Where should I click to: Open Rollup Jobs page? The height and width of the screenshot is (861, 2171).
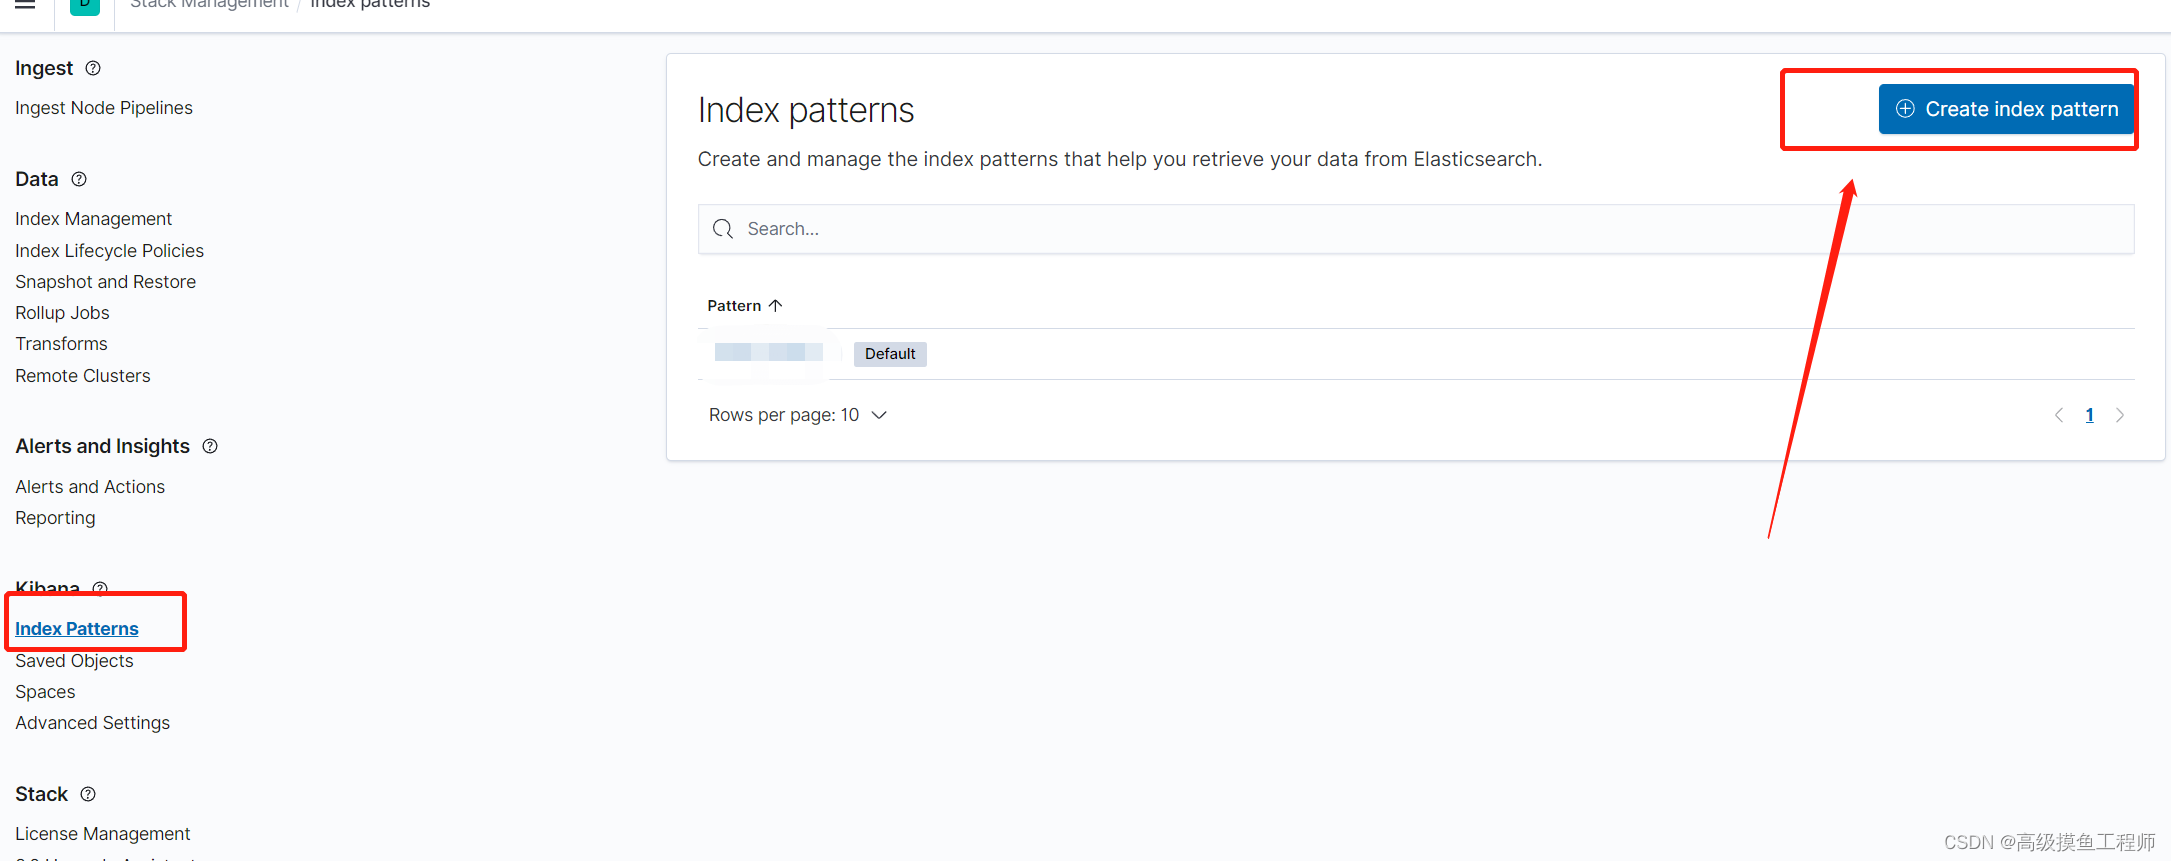pos(62,313)
